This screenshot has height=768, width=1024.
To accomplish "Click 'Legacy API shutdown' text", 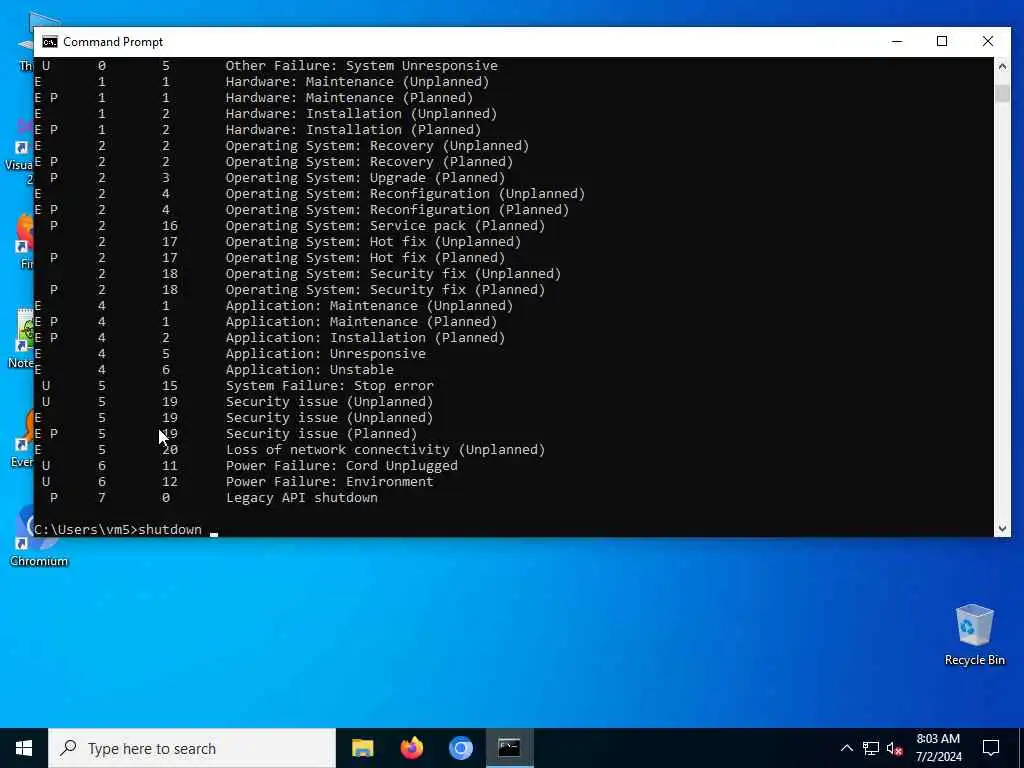I will pyautogui.click(x=301, y=498).
